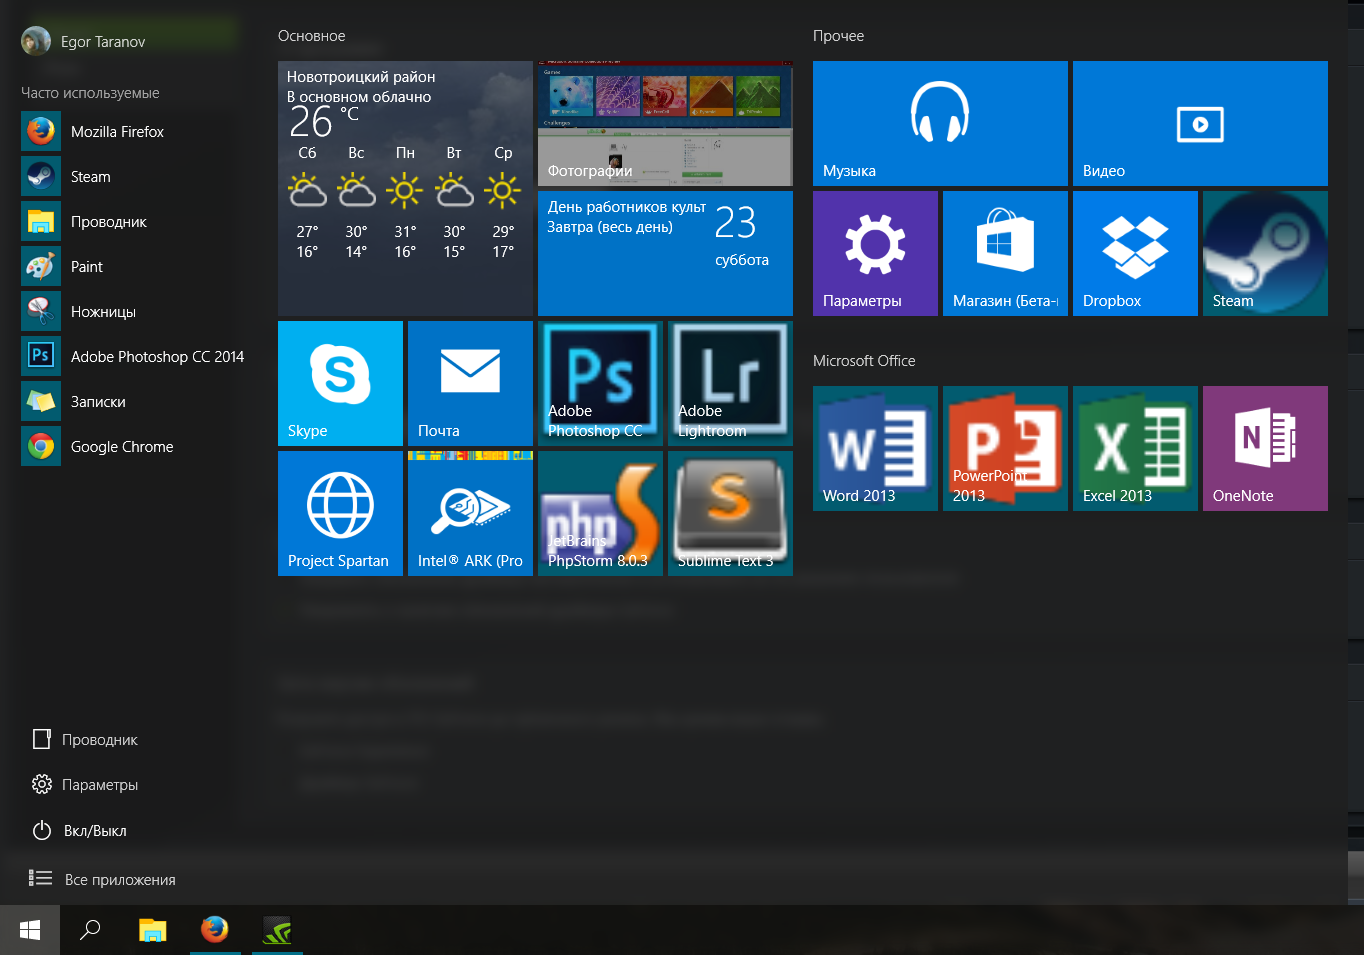
Task: Open the Параметры settings tile
Action: click(x=875, y=253)
